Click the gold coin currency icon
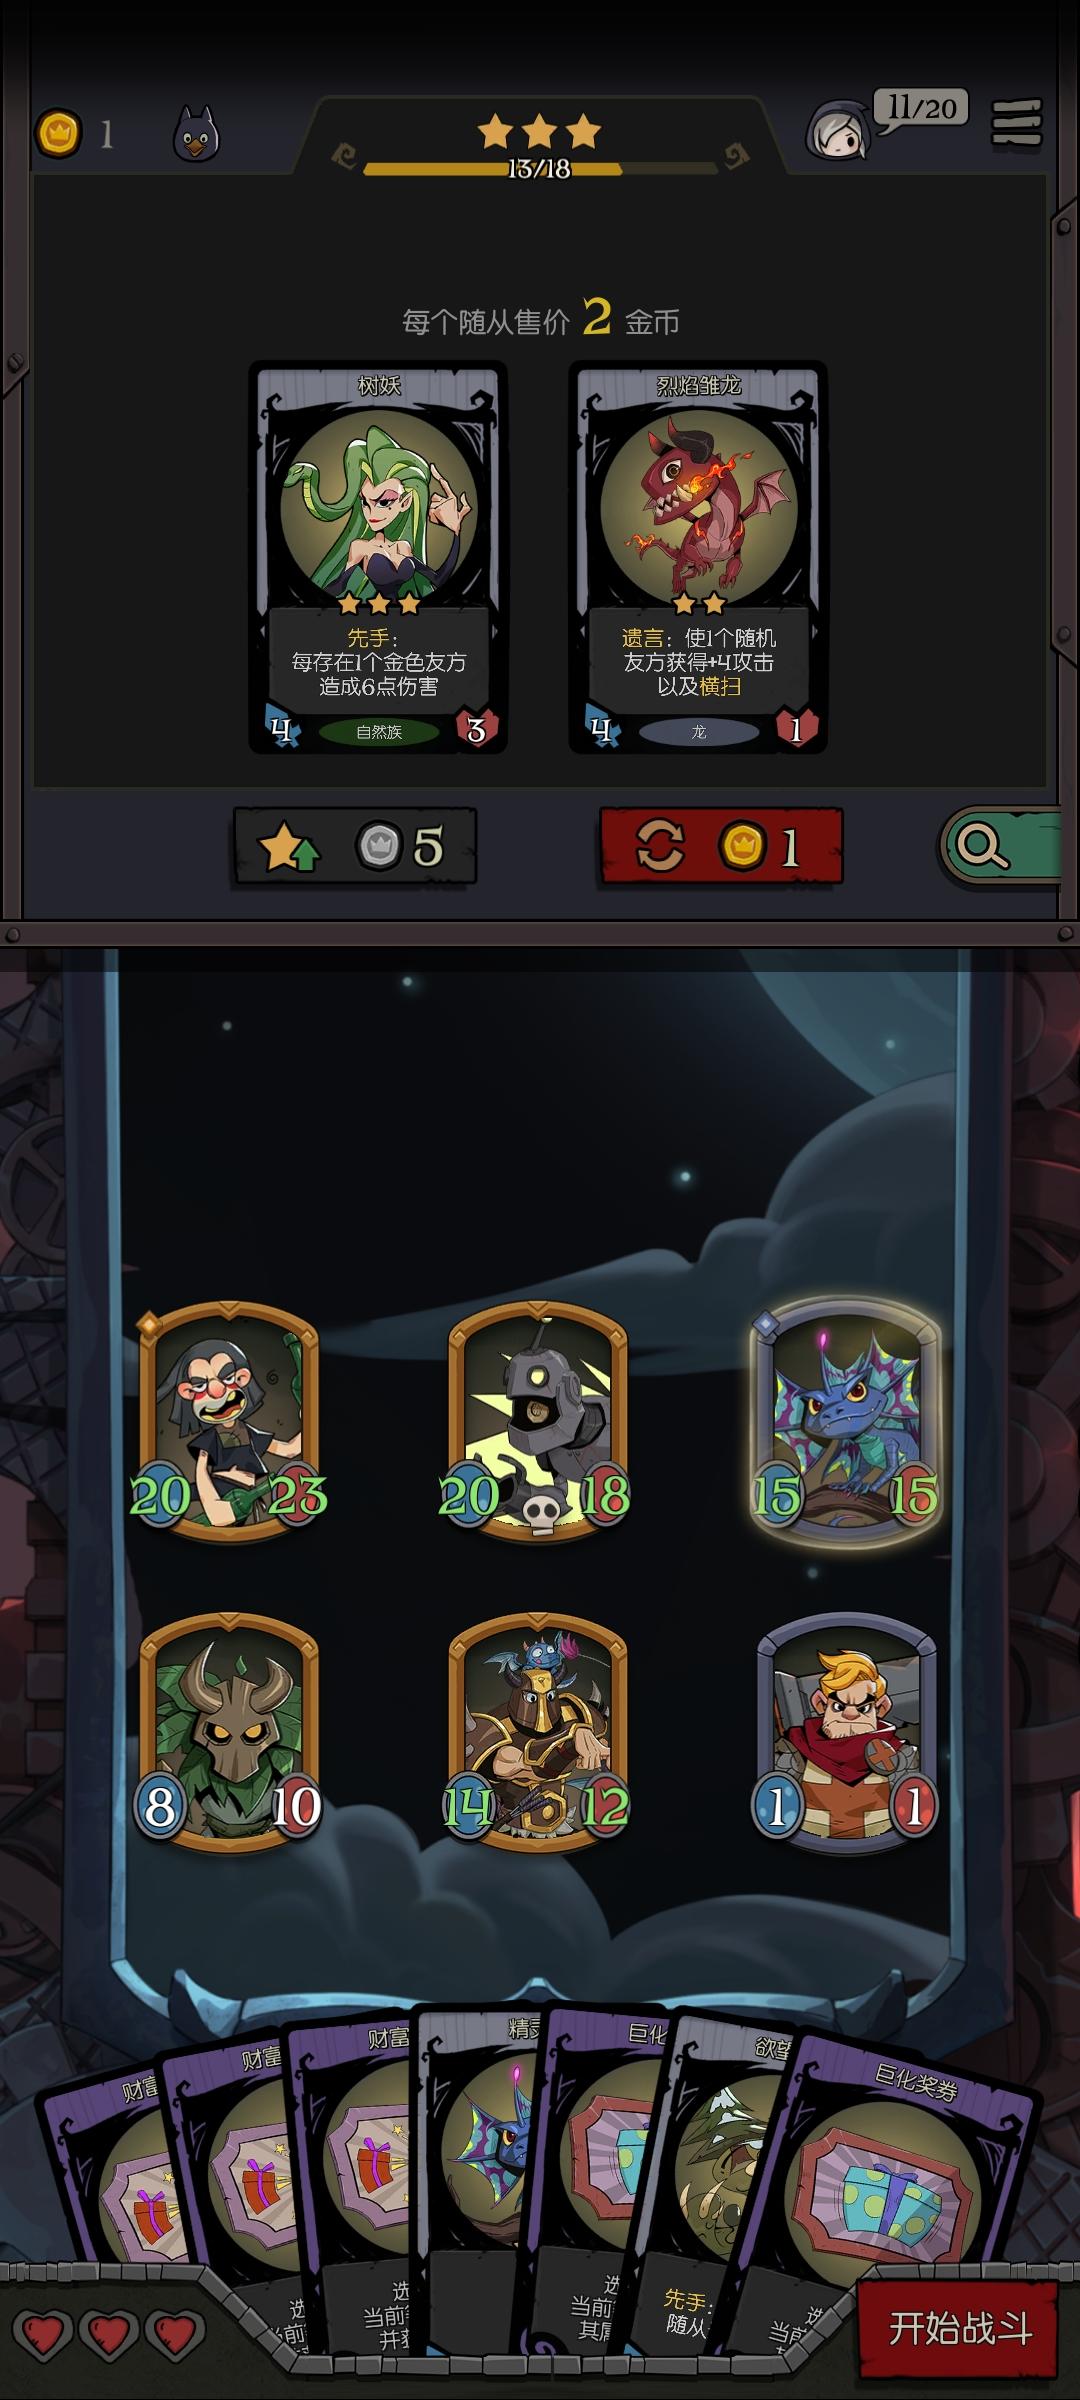 point(59,133)
